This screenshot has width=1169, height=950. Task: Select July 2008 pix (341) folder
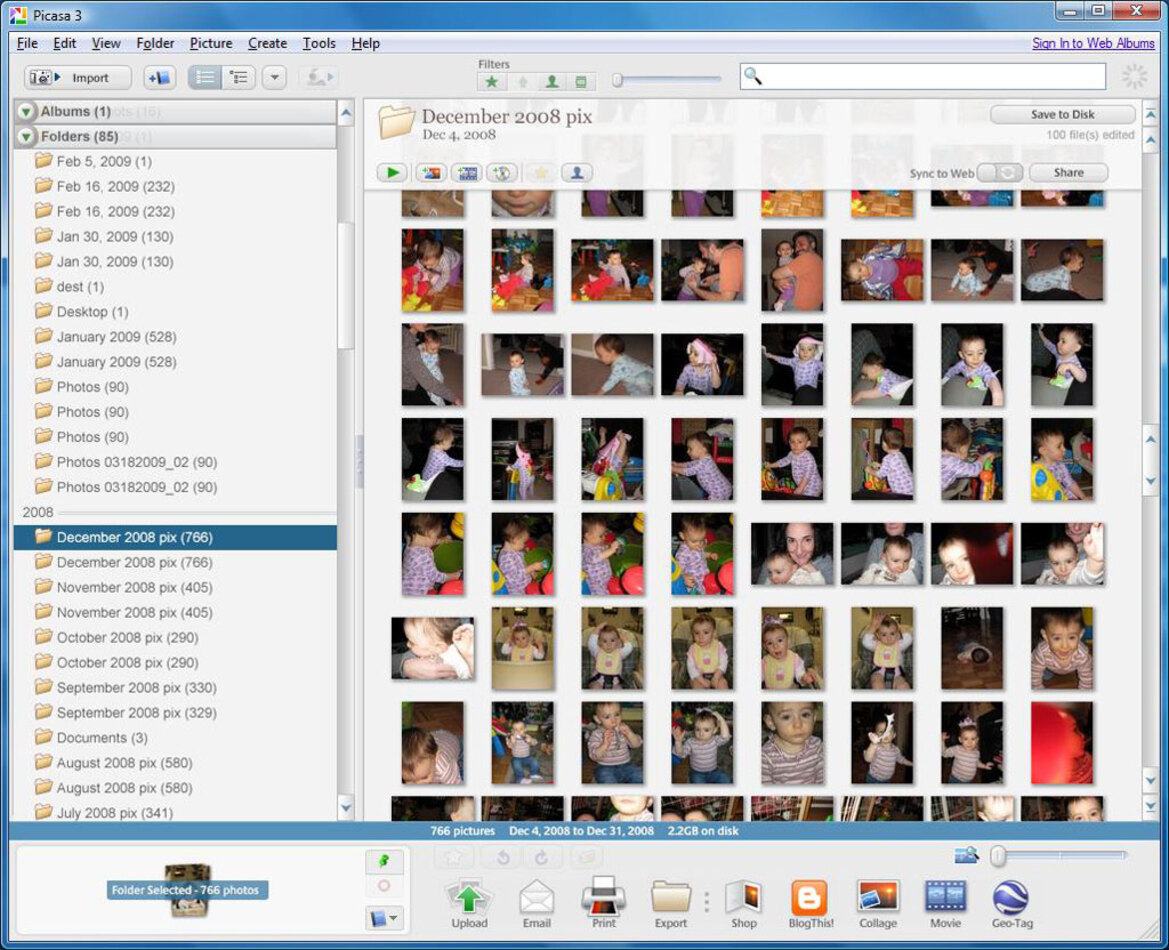175,812
